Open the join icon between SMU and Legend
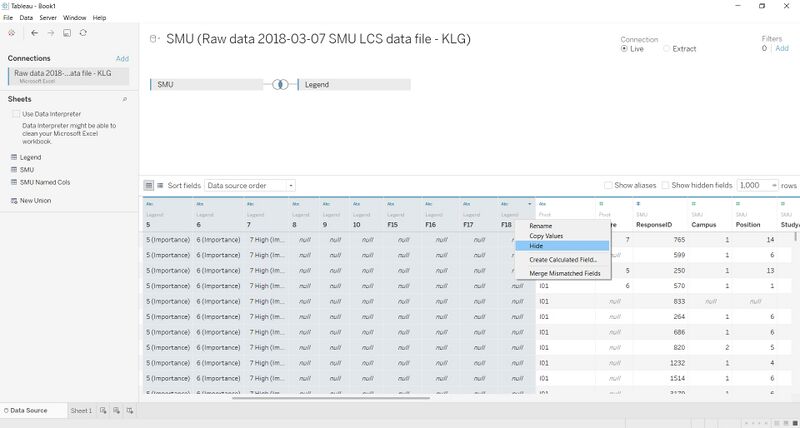800x428 pixels. point(280,85)
